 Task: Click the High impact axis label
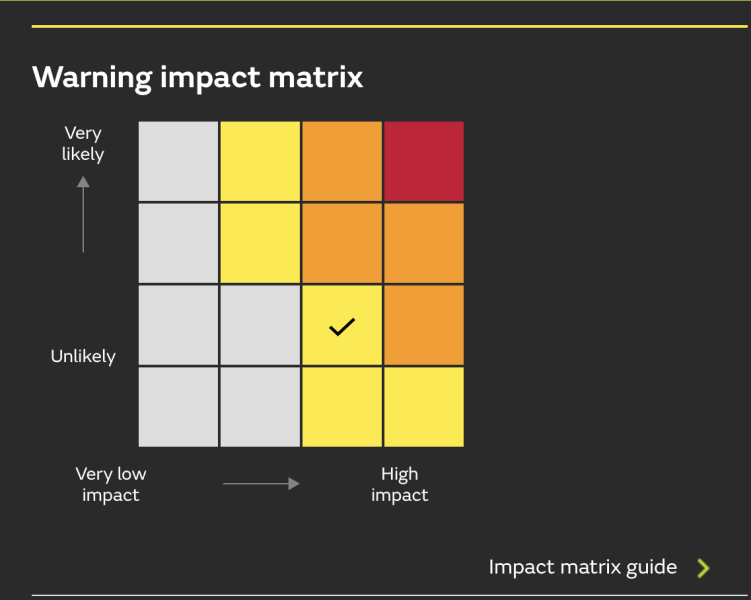point(400,484)
